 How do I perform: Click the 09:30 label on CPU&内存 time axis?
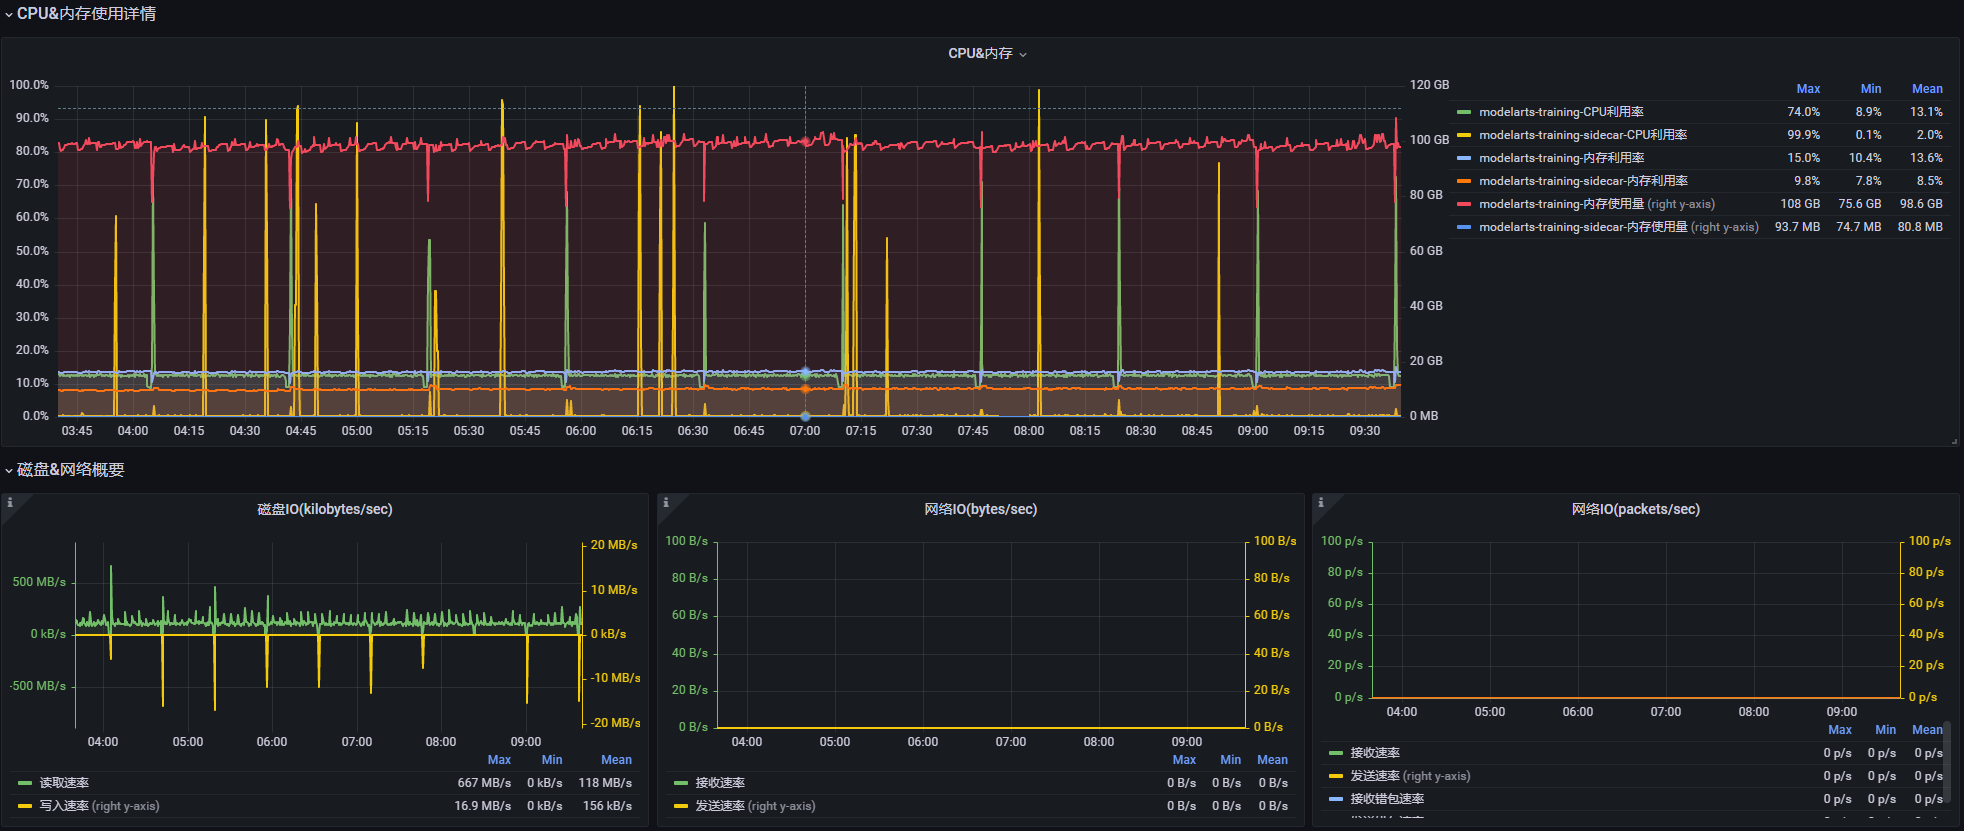click(1365, 431)
